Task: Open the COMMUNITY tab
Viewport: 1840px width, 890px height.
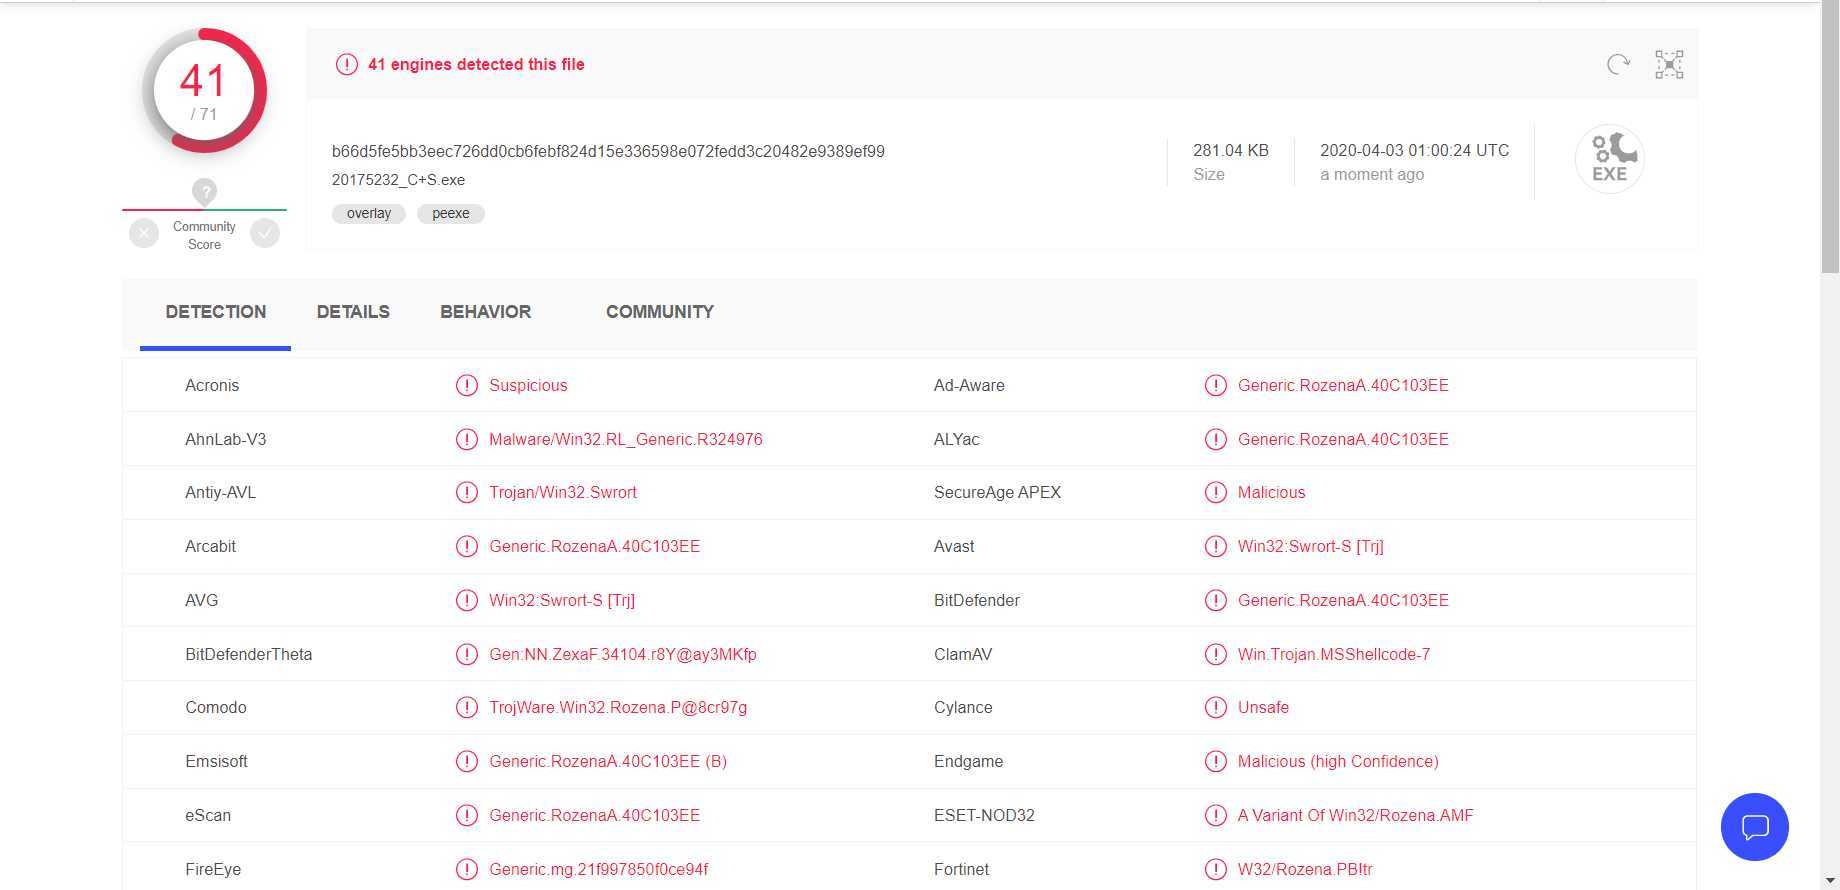Action: [660, 312]
